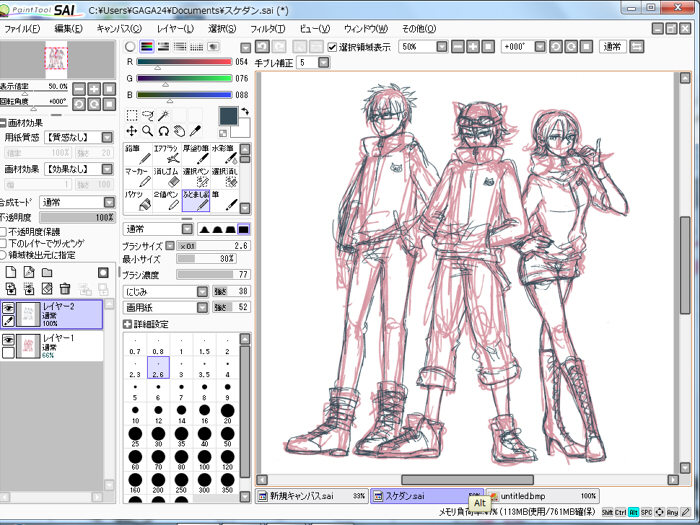The image size is (700, 525).
Task: Undo with the toolbar arrow button
Action: pos(262,46)
